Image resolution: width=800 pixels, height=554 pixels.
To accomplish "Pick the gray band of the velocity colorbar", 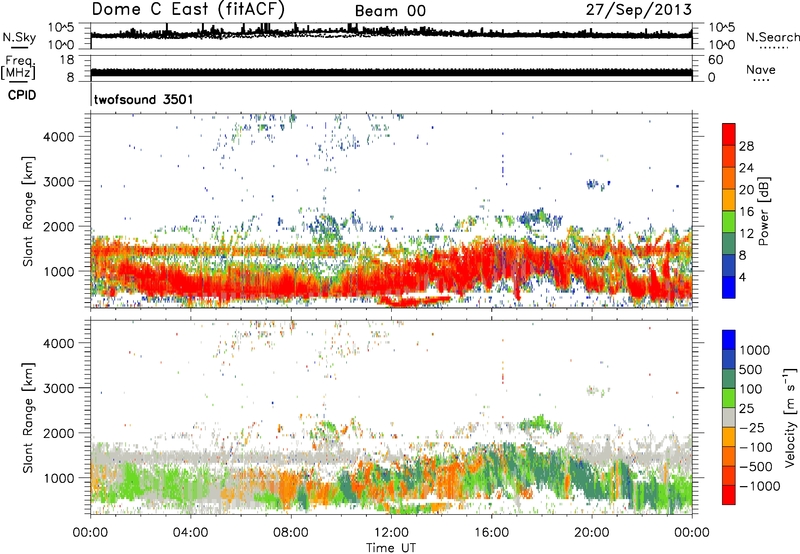I will click(729, 418).
